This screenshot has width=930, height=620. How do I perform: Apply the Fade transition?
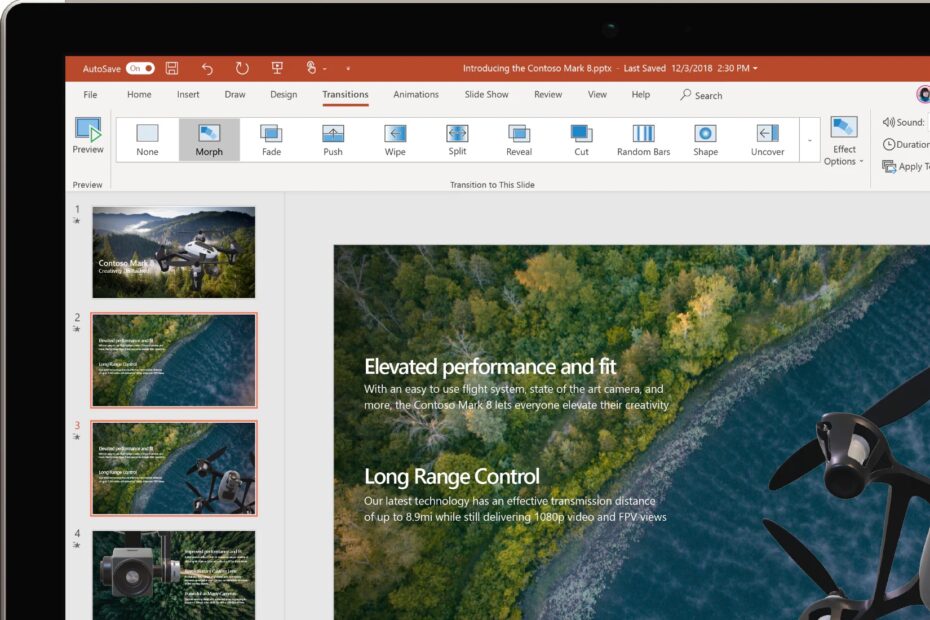tap(271, 140)
